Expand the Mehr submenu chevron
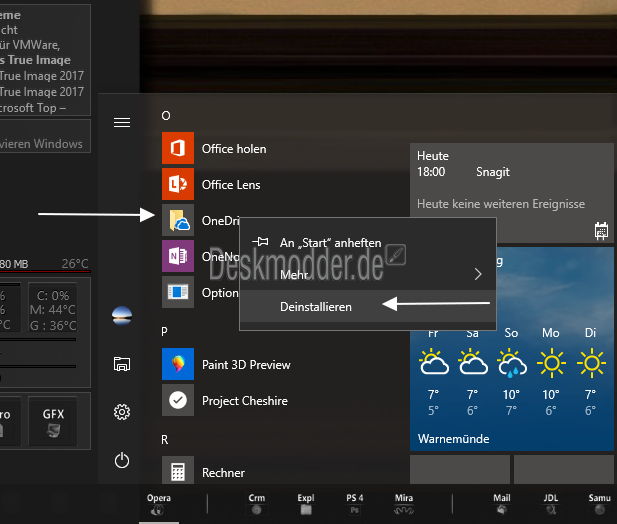The width and height of the screenshot is (617, 524). [x=478, y=274]
